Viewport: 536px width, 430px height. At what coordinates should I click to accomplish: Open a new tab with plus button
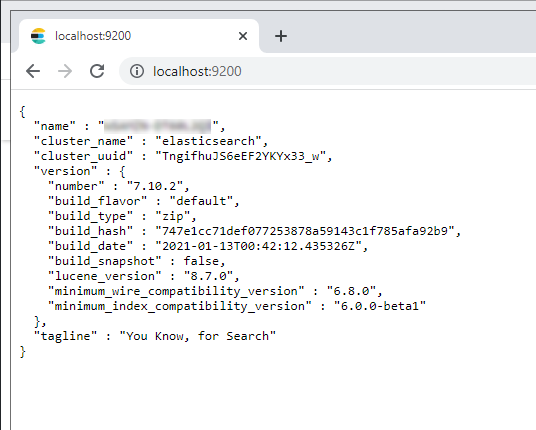tap(281, 36)
